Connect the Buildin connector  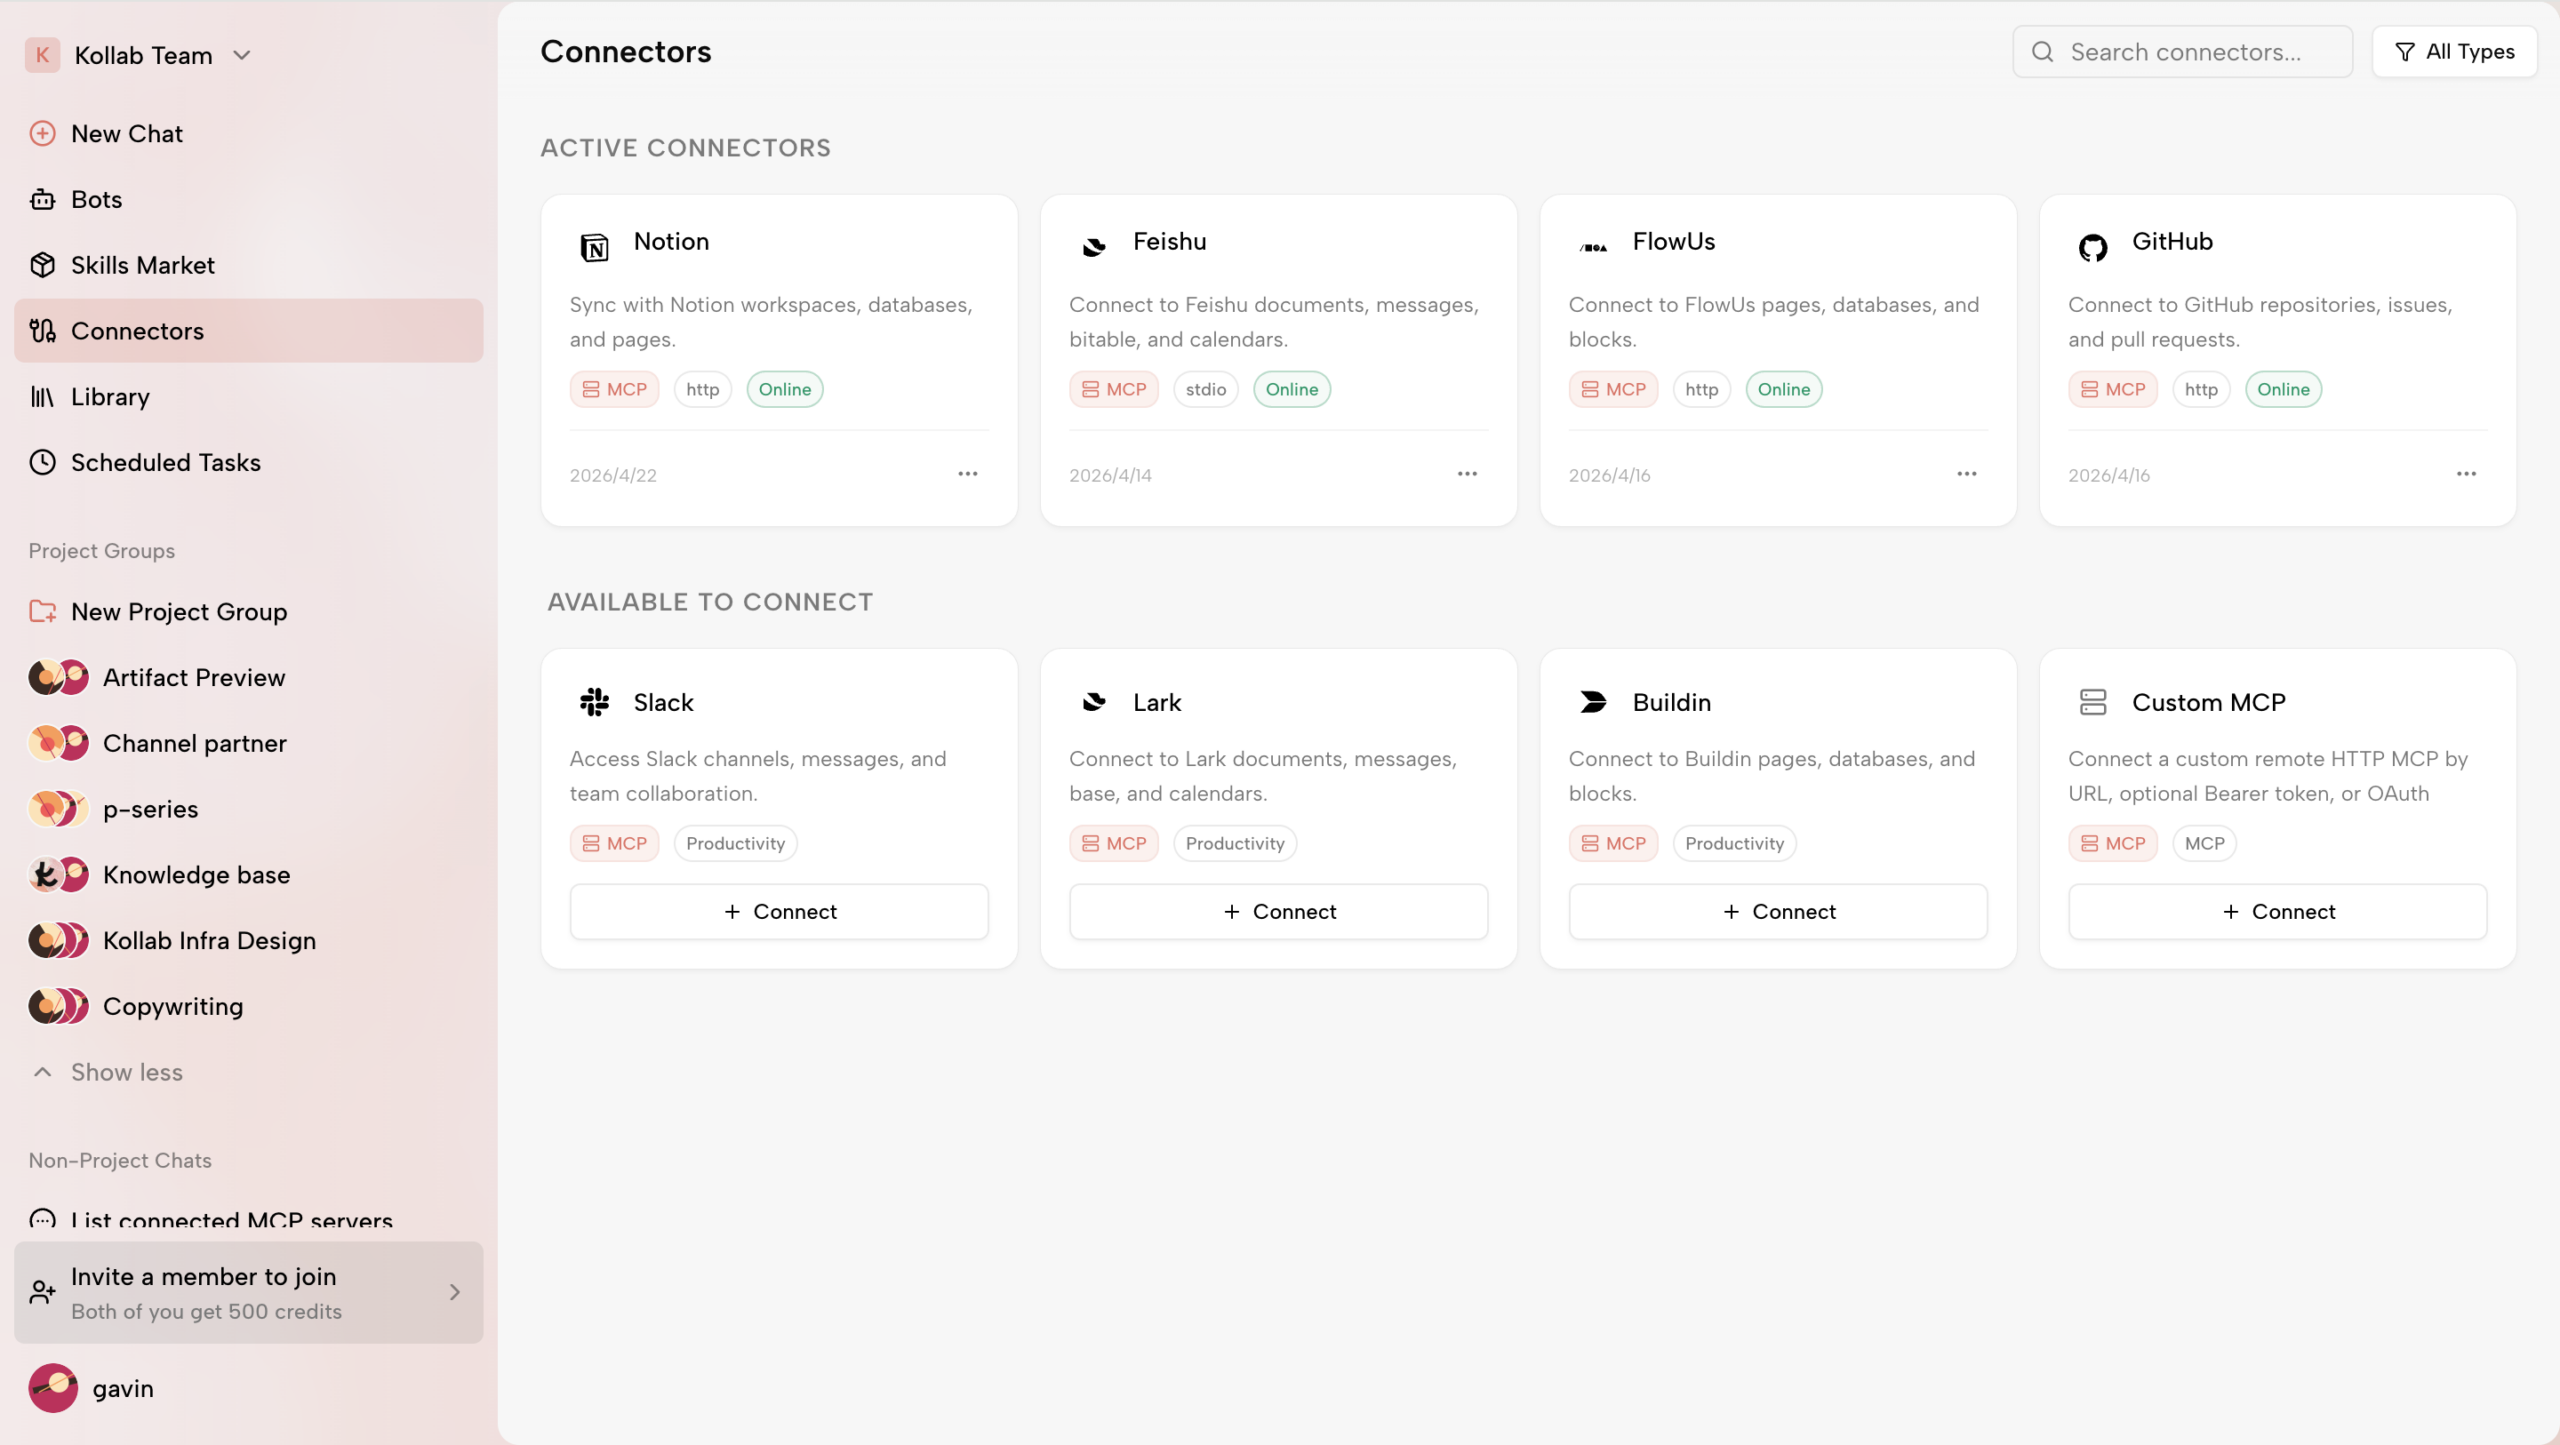pyautogui.click(x=1778, y=911)
